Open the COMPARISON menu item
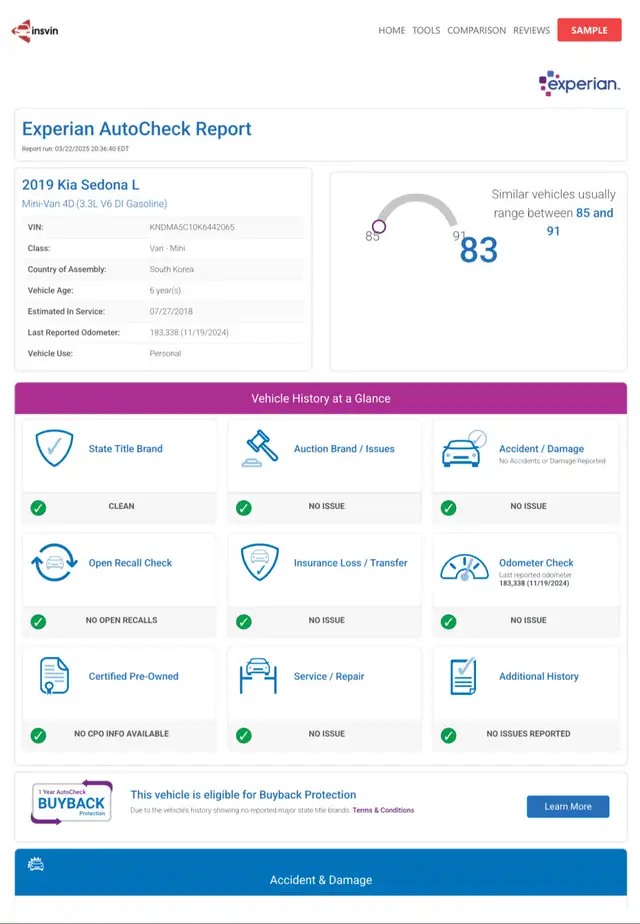 tap(476, 30)
